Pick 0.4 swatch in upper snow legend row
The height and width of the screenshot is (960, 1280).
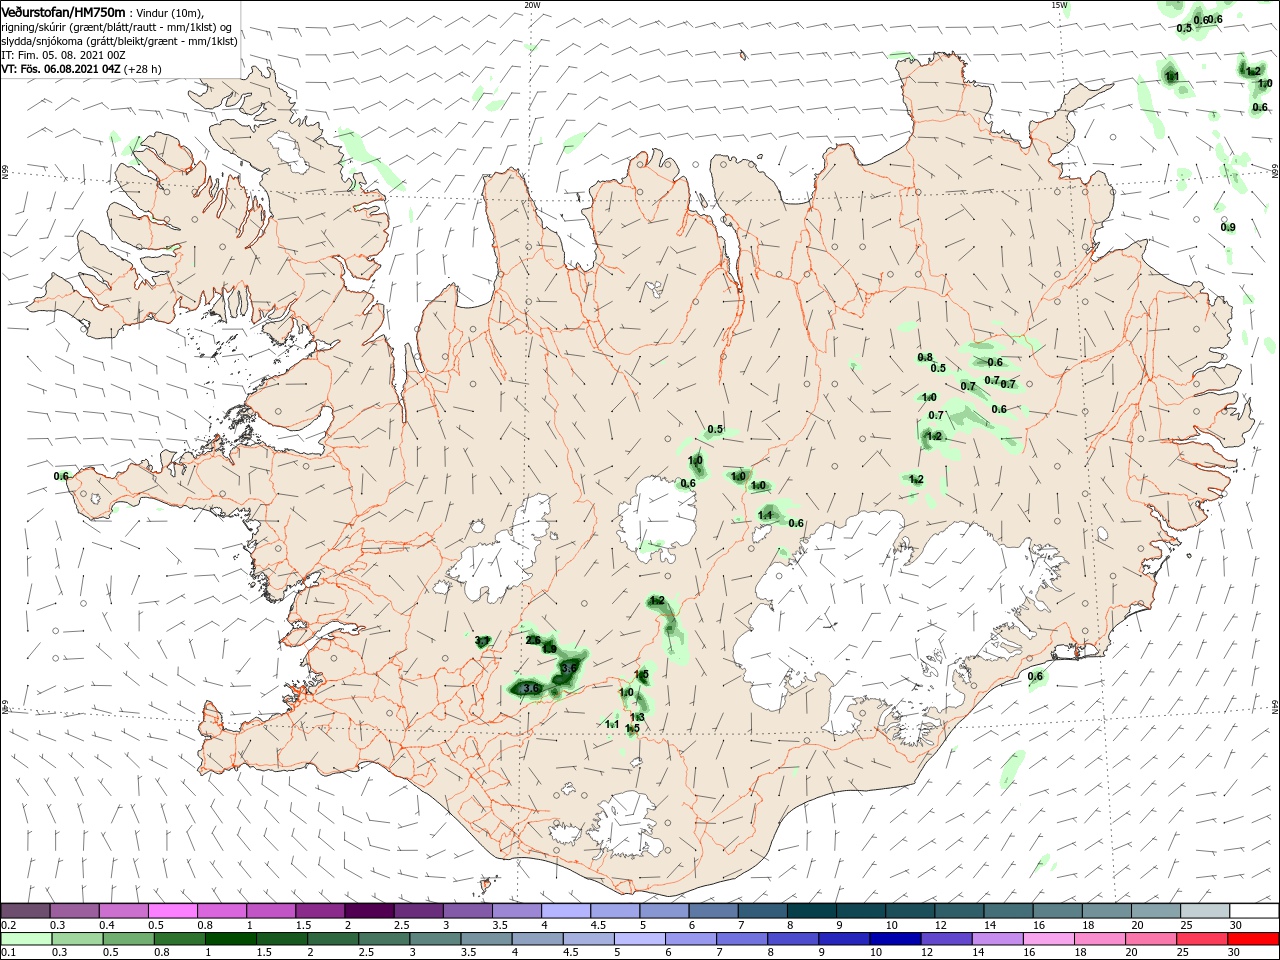(x=123, y=911)
